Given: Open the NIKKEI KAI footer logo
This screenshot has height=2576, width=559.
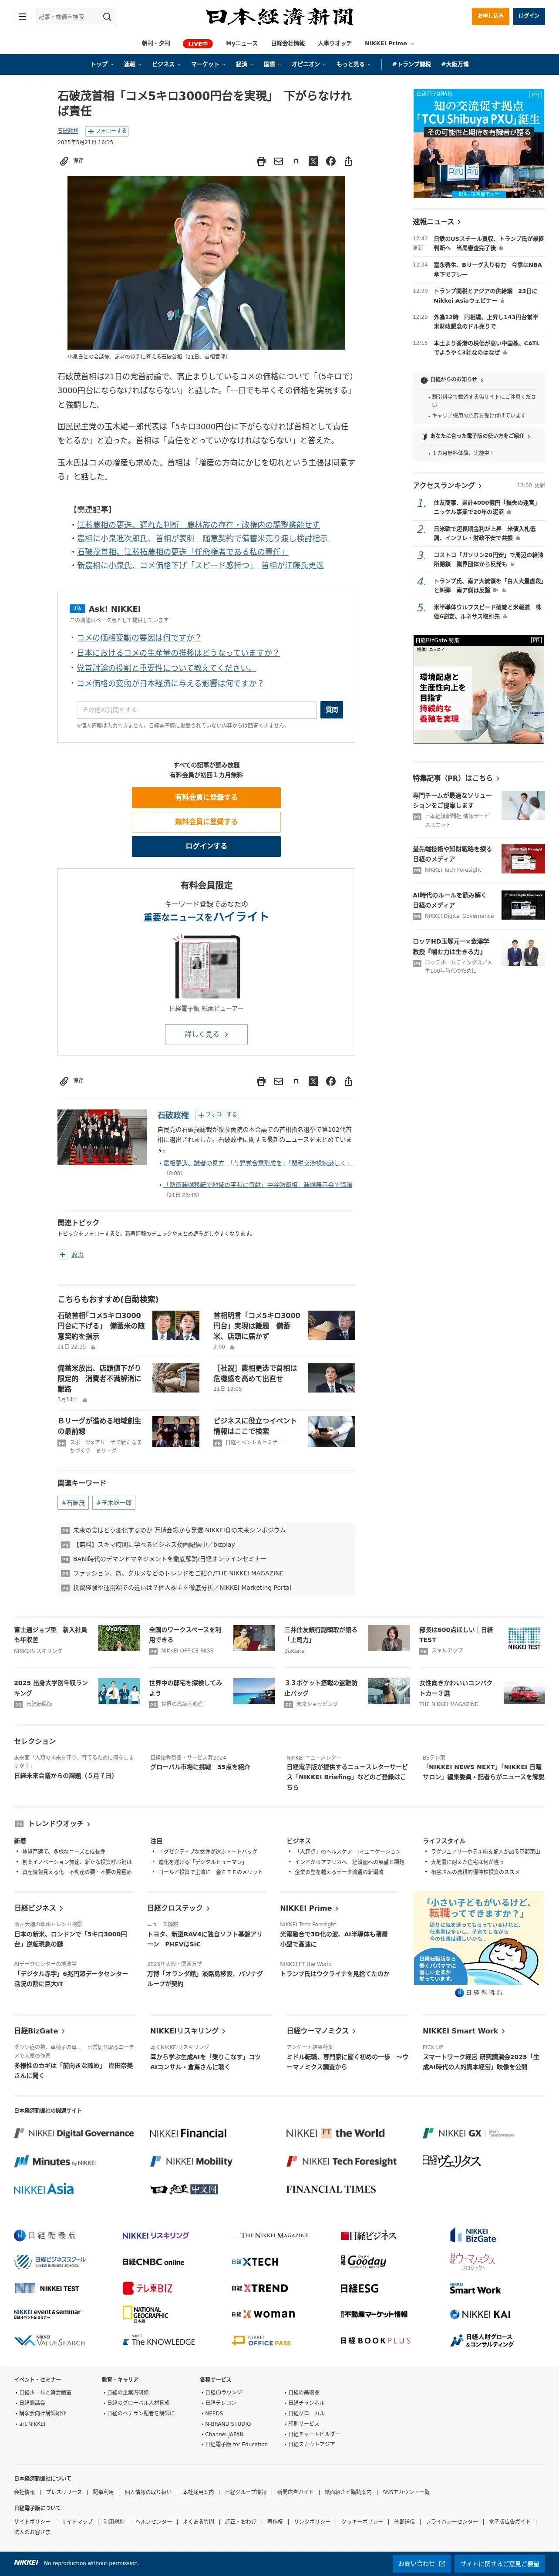Looking at the screenshot, I should click(x=480, y=2314).
